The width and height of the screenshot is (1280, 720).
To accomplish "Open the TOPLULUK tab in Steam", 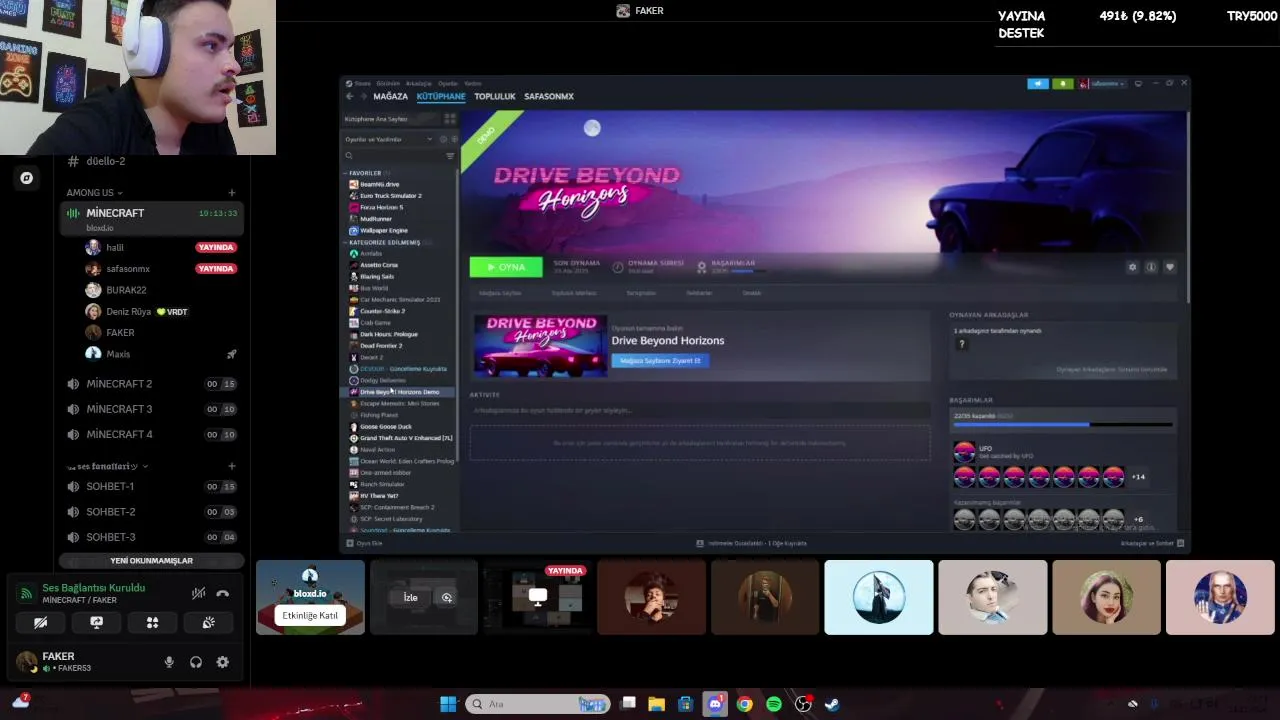I will pos(495,97).
